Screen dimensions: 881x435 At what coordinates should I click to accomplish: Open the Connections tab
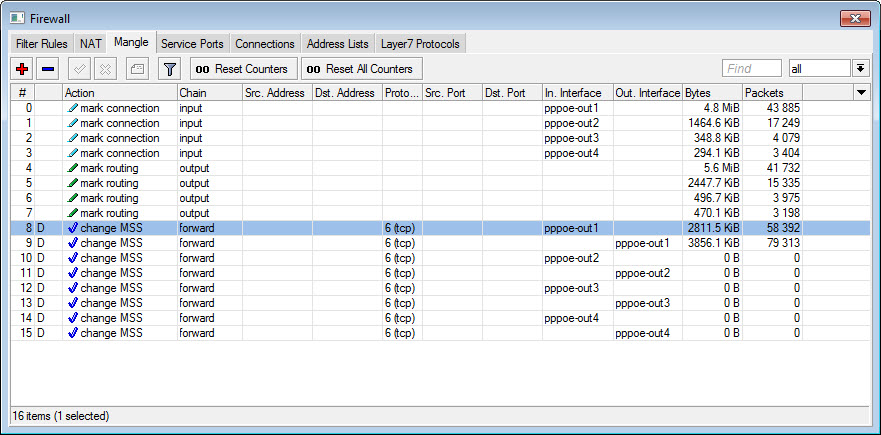pyautogui.click(x=265, y=44)
